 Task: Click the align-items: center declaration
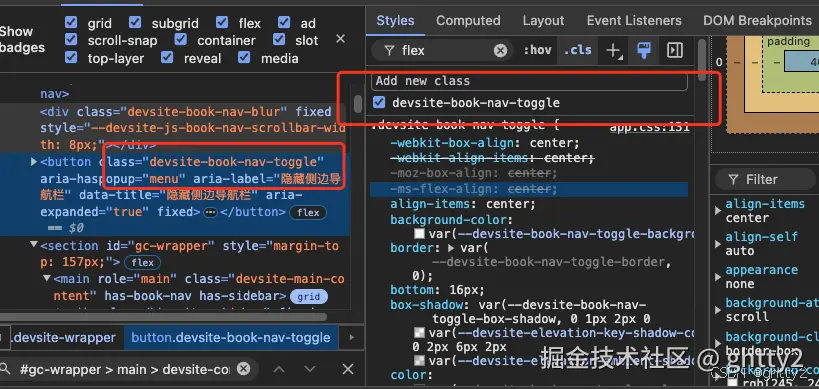(463, 204)
